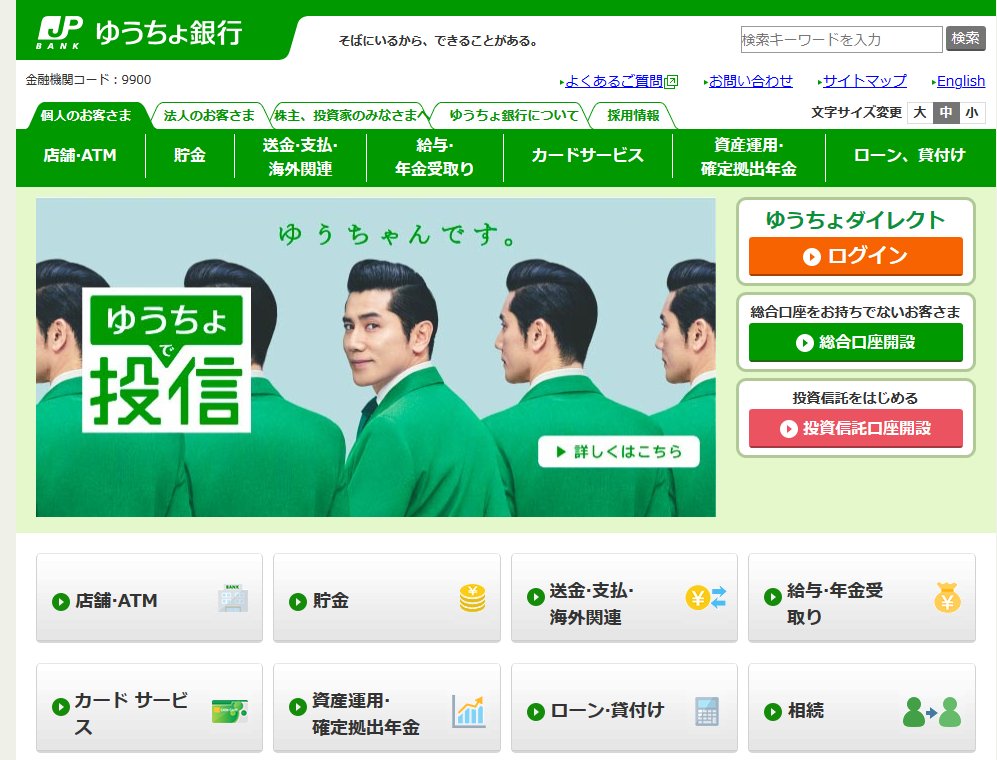The width and height of the screenshot is (997, 760).
Task: Open the ローン·貸付け category card
Action: click(x=624, y=708)
